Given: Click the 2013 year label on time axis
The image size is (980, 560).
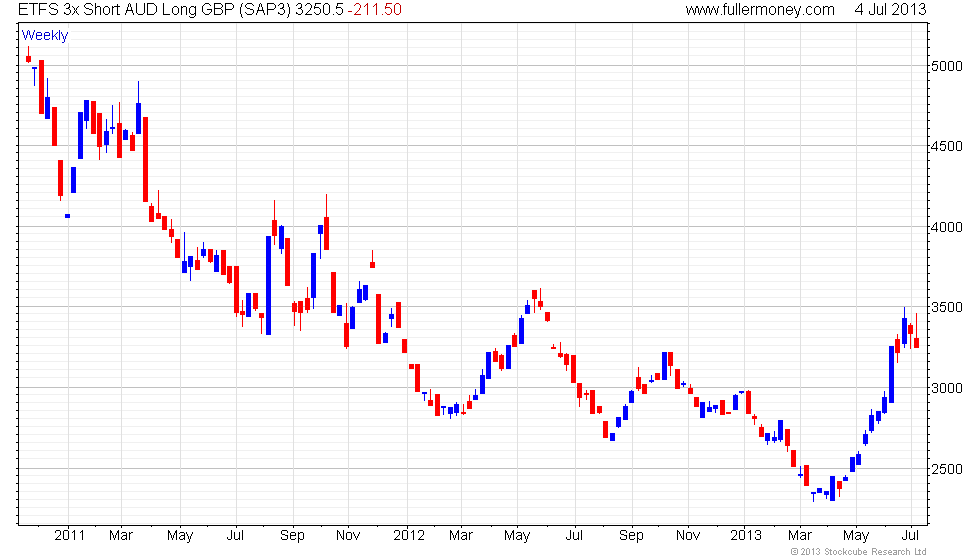Looking at the screenshot, I should click(746, 536).
